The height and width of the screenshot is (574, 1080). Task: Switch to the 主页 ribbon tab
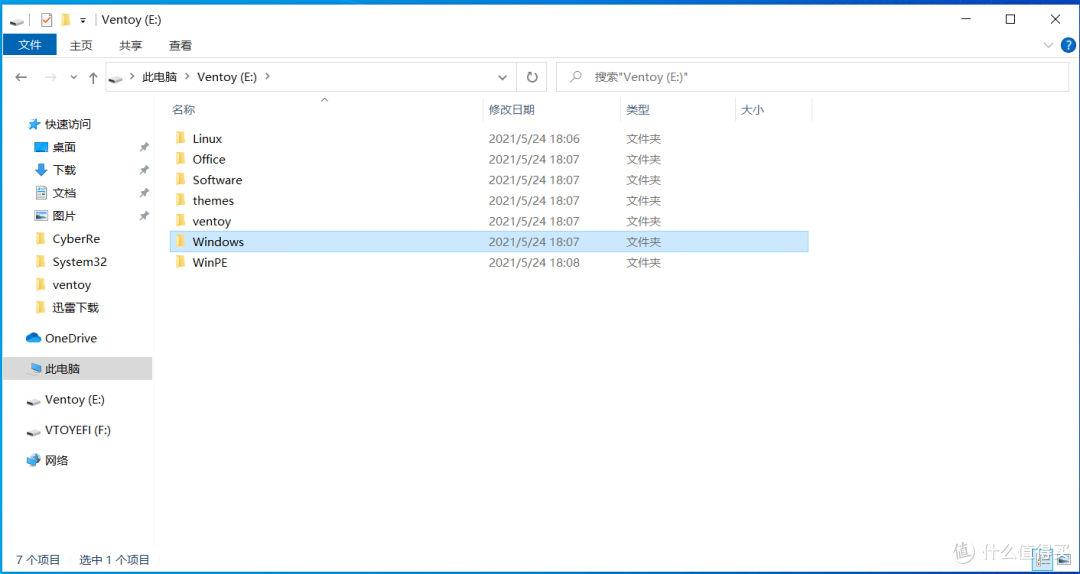click(x=81, y=45)
